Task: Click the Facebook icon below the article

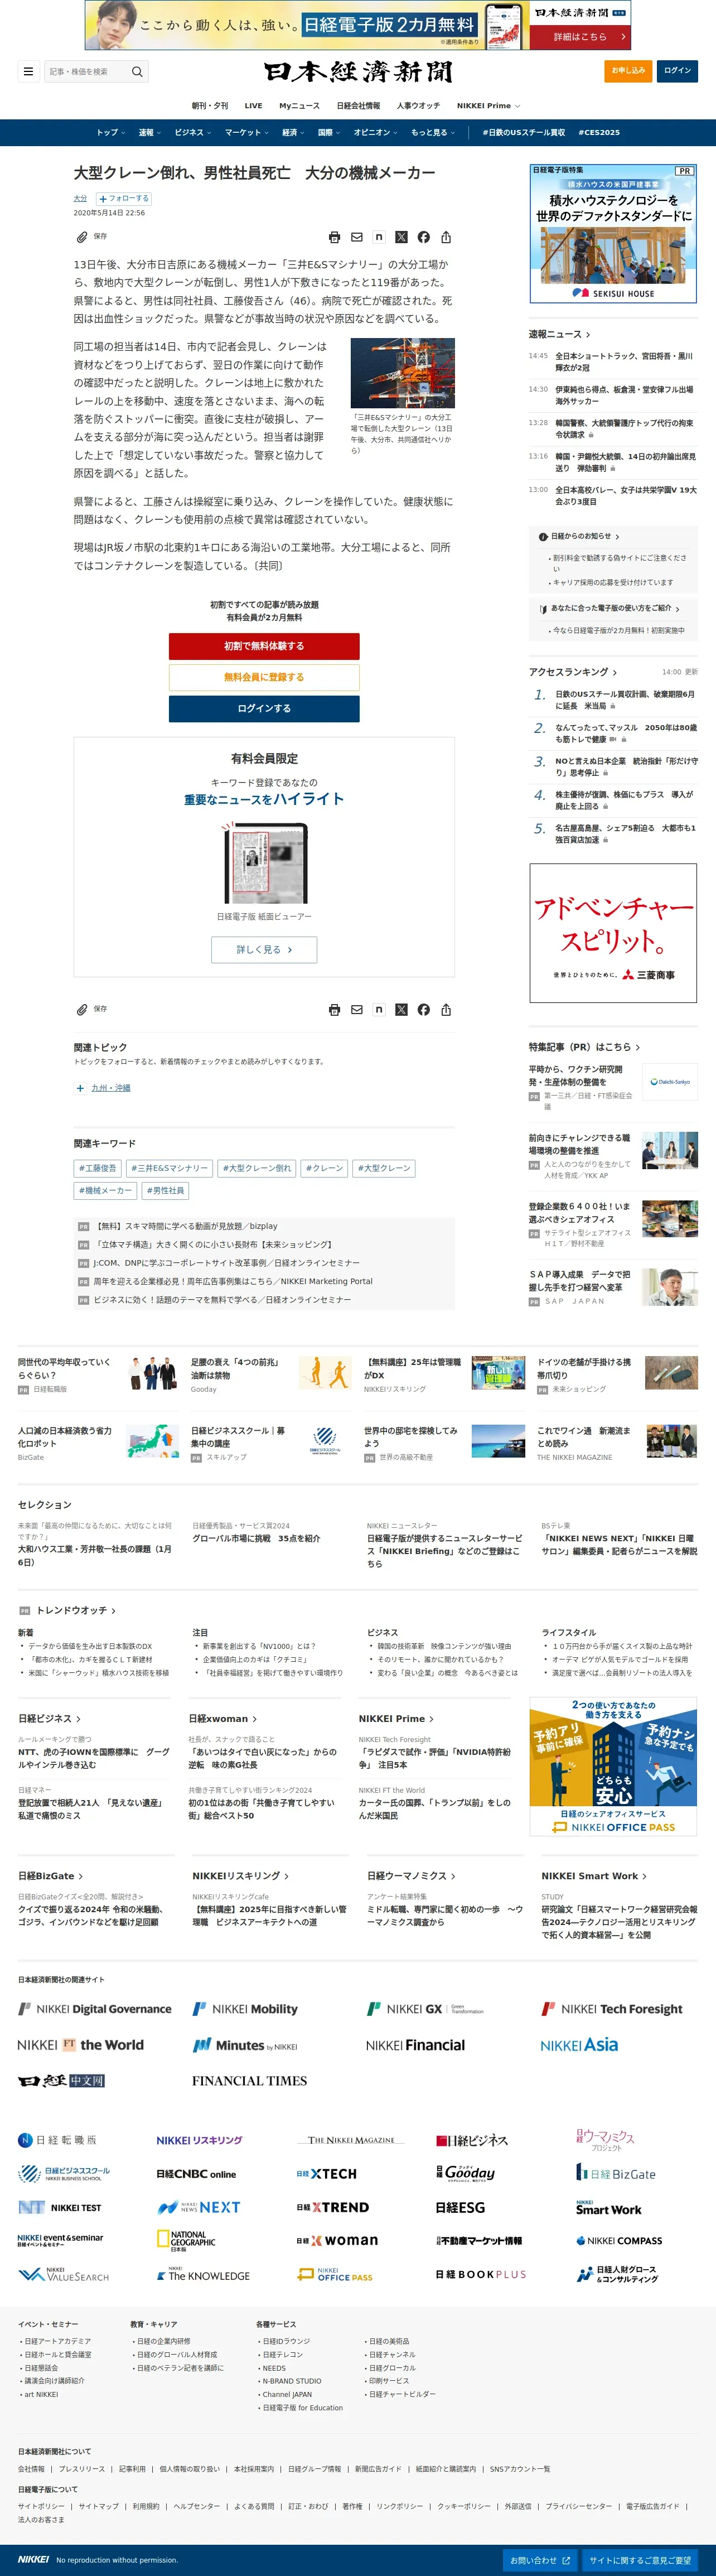Action: click(x=424, y=1010)
